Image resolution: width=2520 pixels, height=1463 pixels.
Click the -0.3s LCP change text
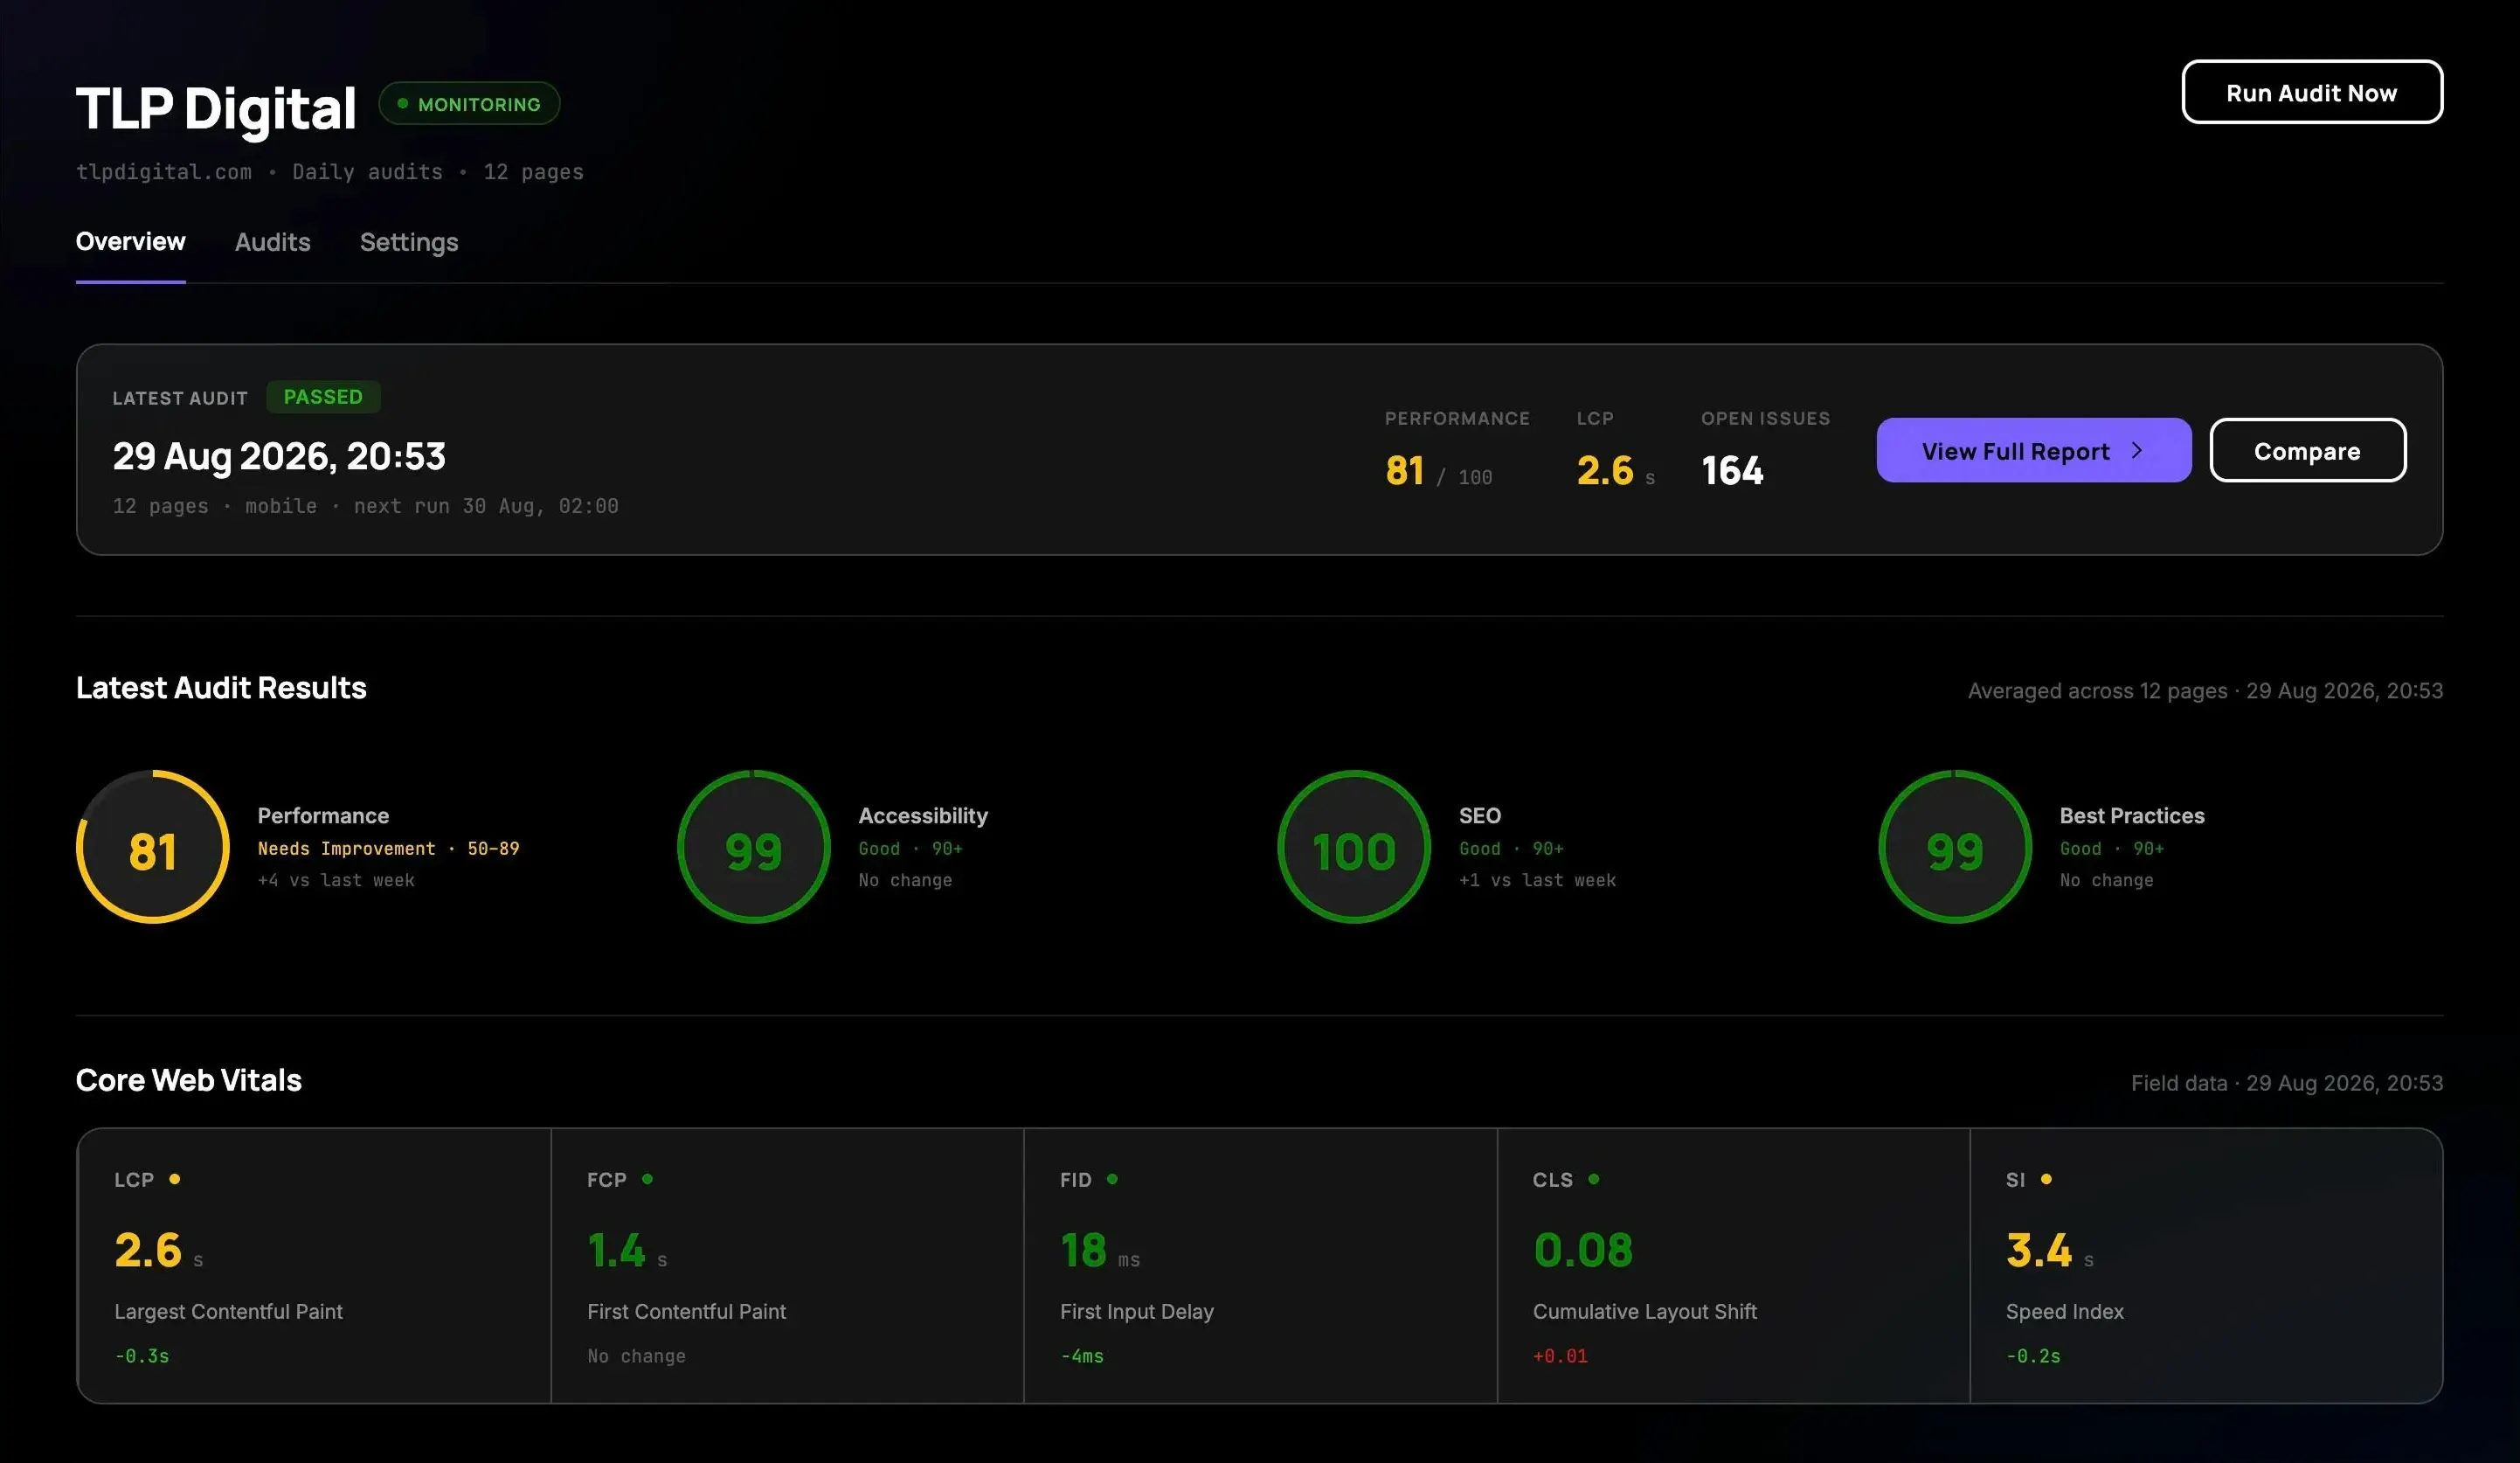142,1356
